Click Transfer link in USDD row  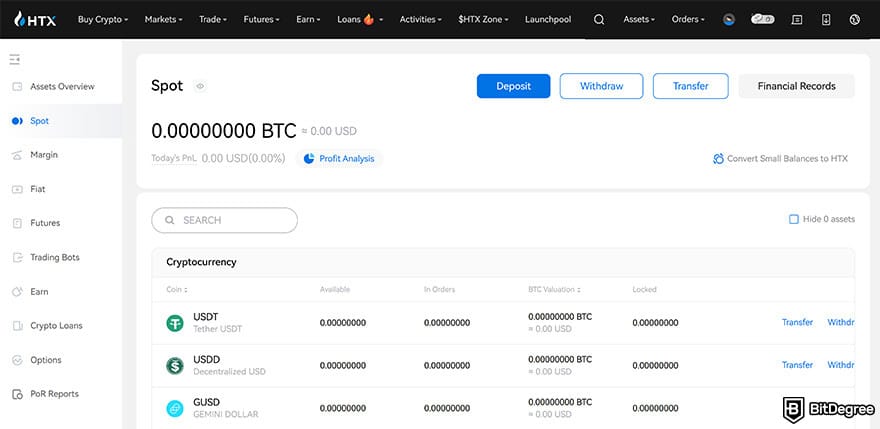(x=798, y=365)
